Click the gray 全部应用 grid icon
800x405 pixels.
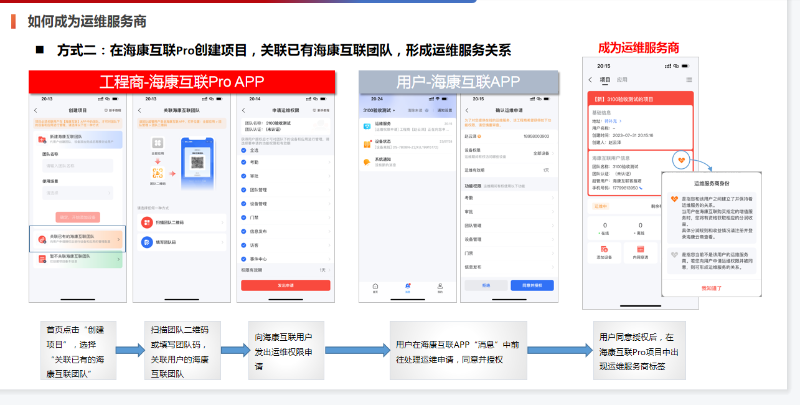pyautogui.click(x=158, y=143)
